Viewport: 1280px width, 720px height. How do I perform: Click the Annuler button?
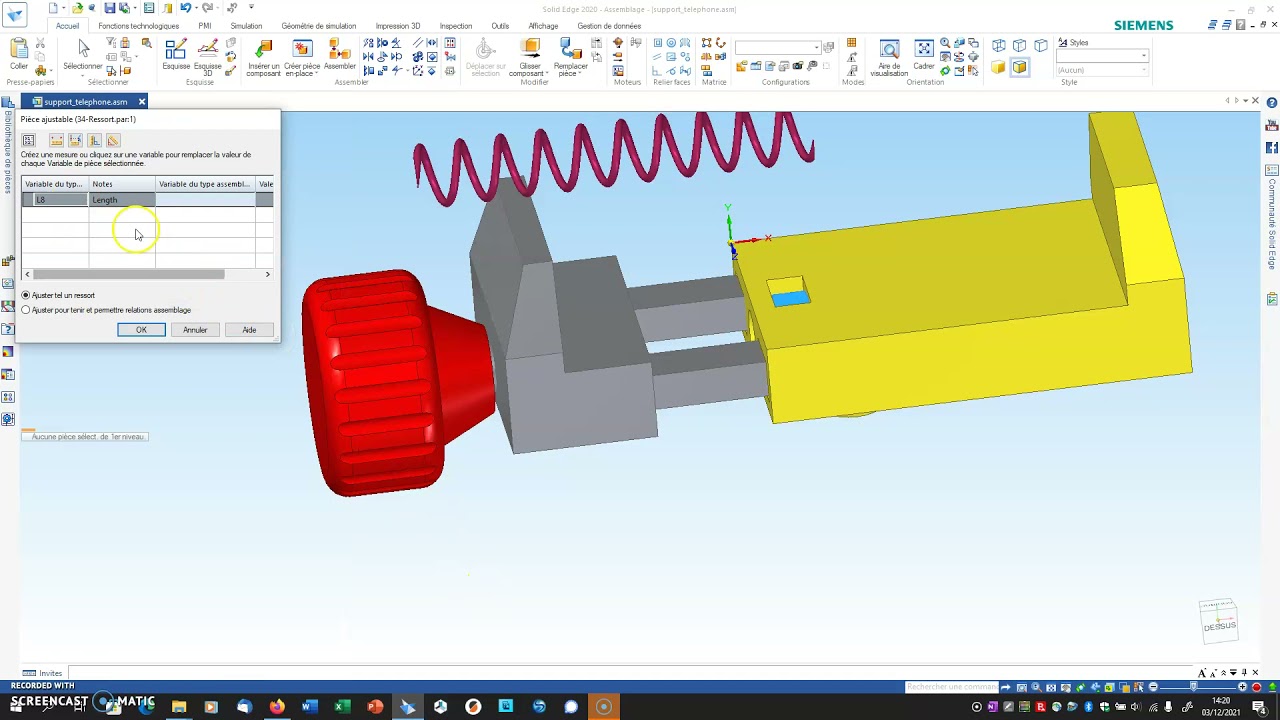point(195,330)
